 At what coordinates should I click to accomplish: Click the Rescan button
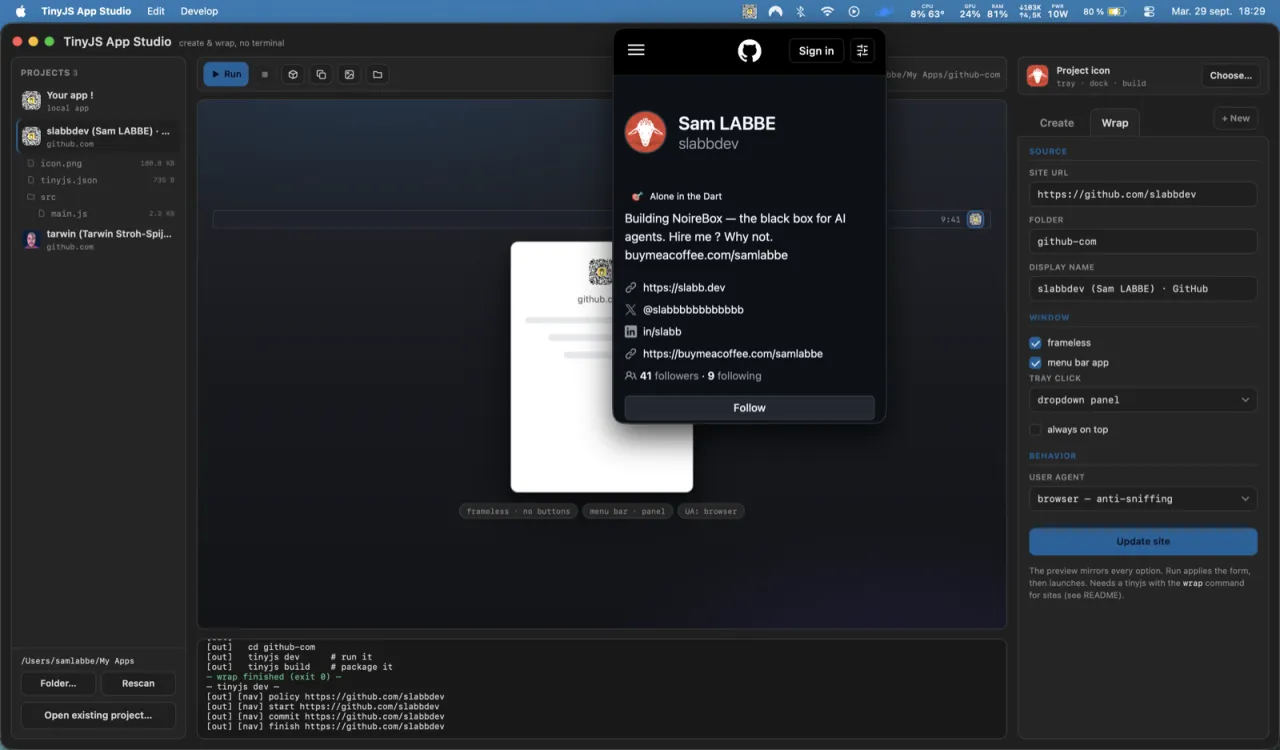[x=138, y=683]
